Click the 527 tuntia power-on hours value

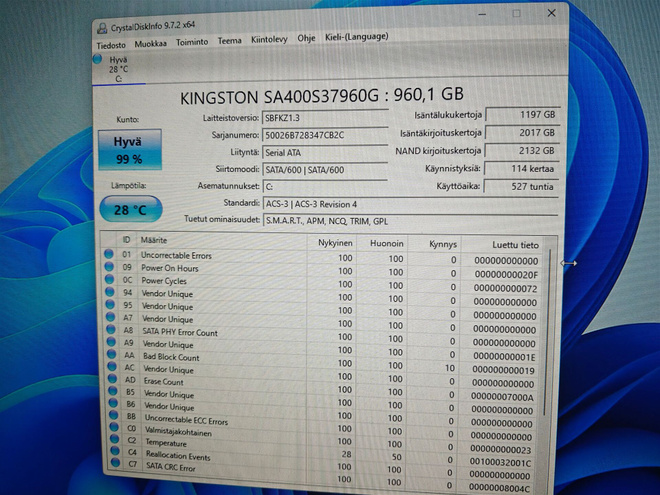[x=521, y=186]
